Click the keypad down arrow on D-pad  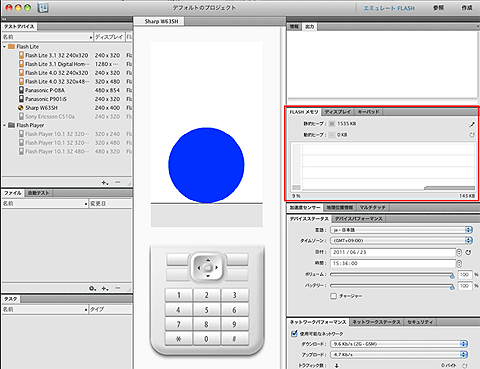[208, 276]
